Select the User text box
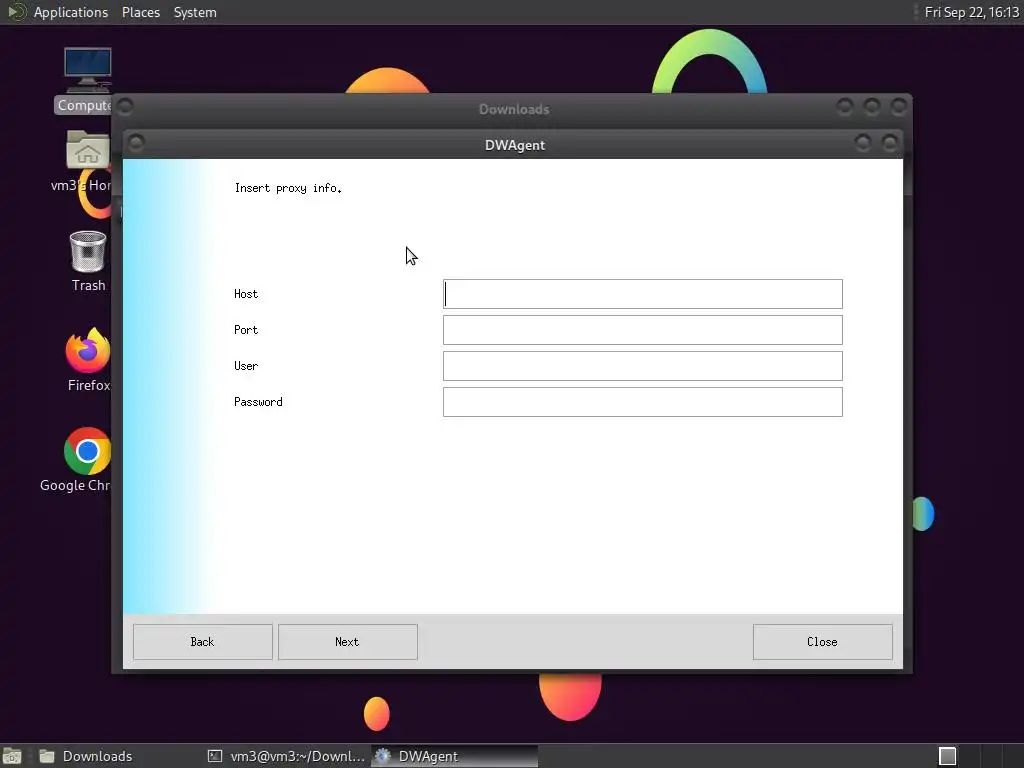This screenshot has width=1024, height=768. click(643, 366)
